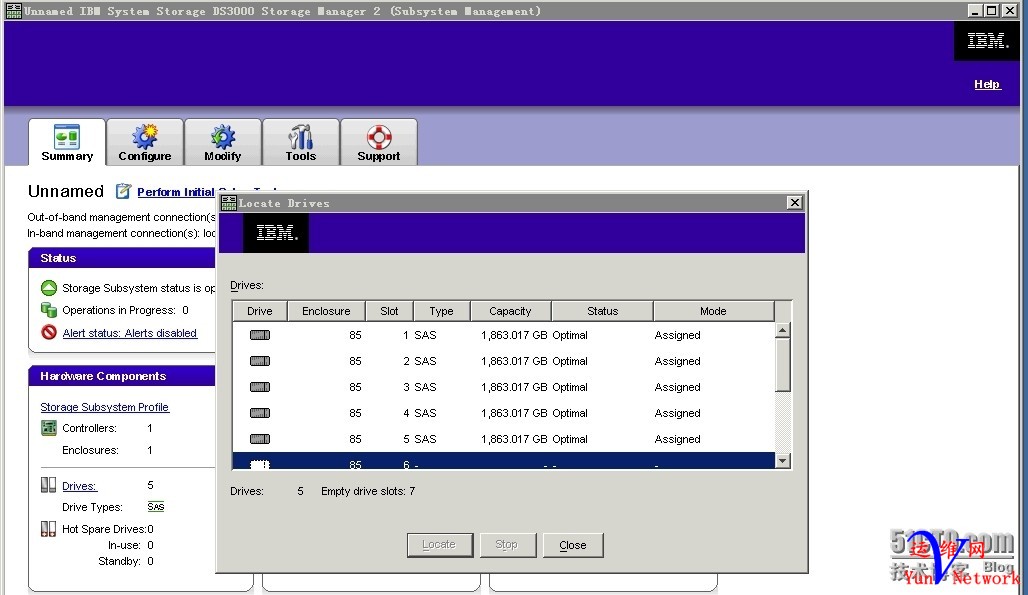Viewport: 1028px width, 595px height.
Task: Click the drives list scrollbar thumb
Action: tap(782, 364)
